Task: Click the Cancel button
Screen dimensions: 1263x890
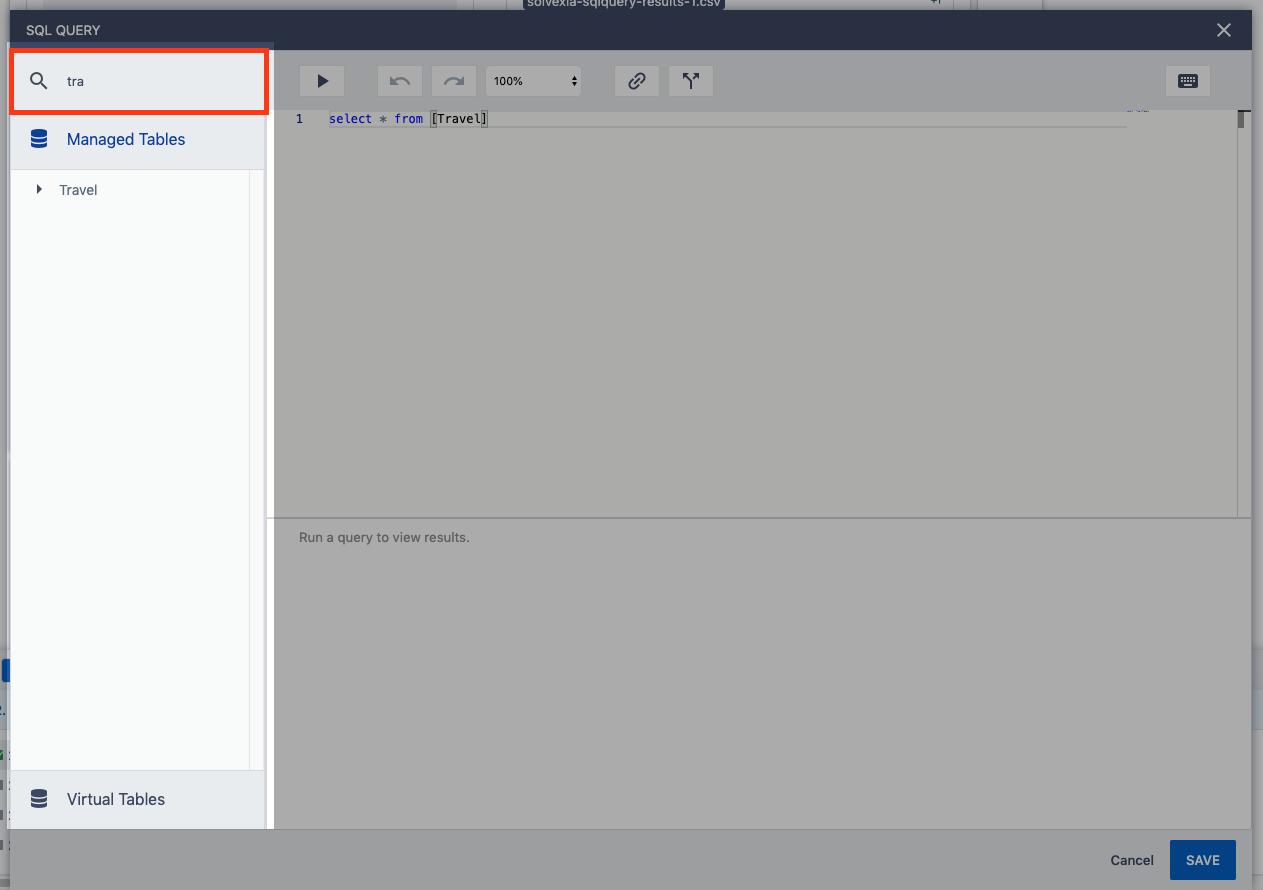Action: [x=1132, y=860]
